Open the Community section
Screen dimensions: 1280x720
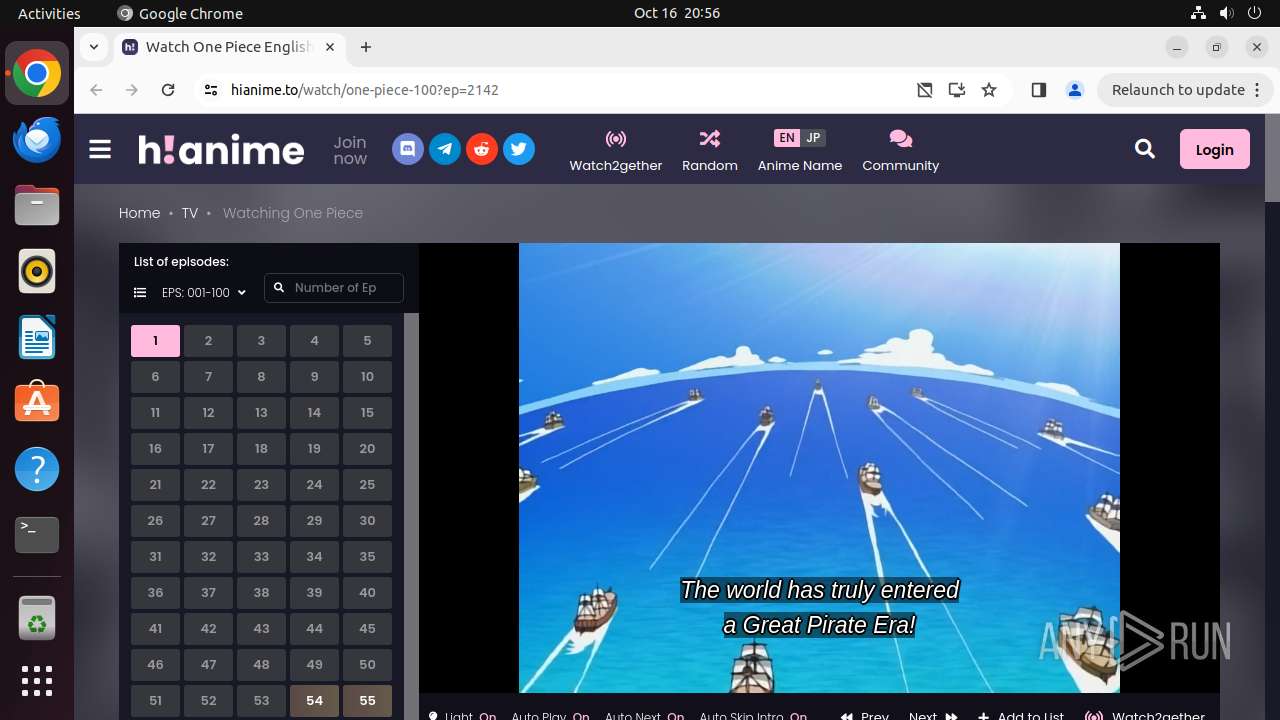[901, 151]
